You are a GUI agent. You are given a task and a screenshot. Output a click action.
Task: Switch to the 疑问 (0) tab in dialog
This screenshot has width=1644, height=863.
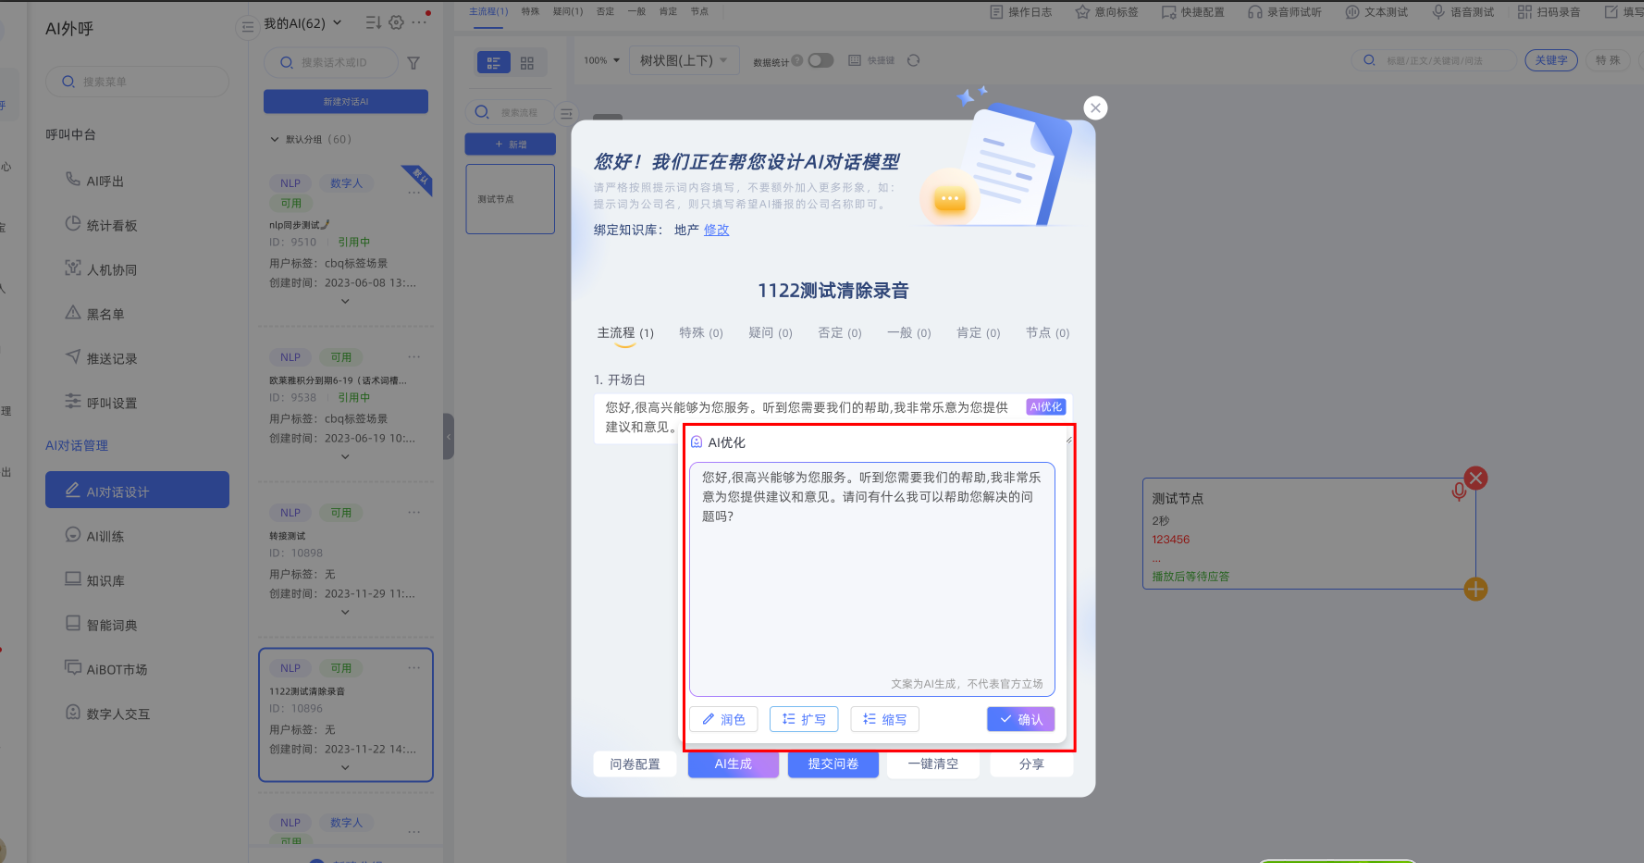770,333
